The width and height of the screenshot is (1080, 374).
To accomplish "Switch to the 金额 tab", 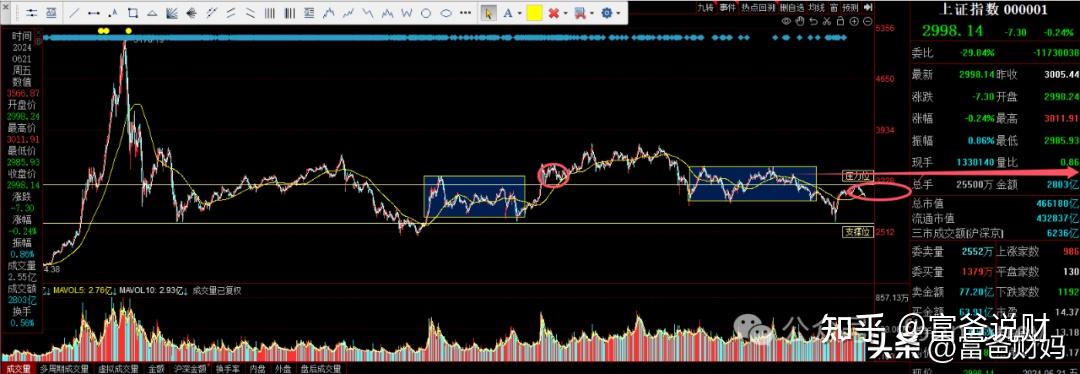I will click(x=156, y=368).
